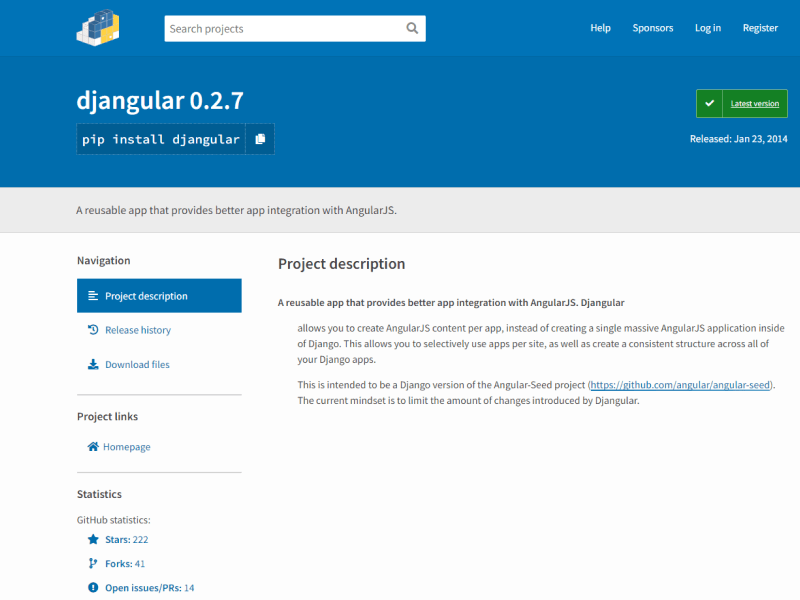Click the Navigation sidebar heading

click(x=104, y=260)
